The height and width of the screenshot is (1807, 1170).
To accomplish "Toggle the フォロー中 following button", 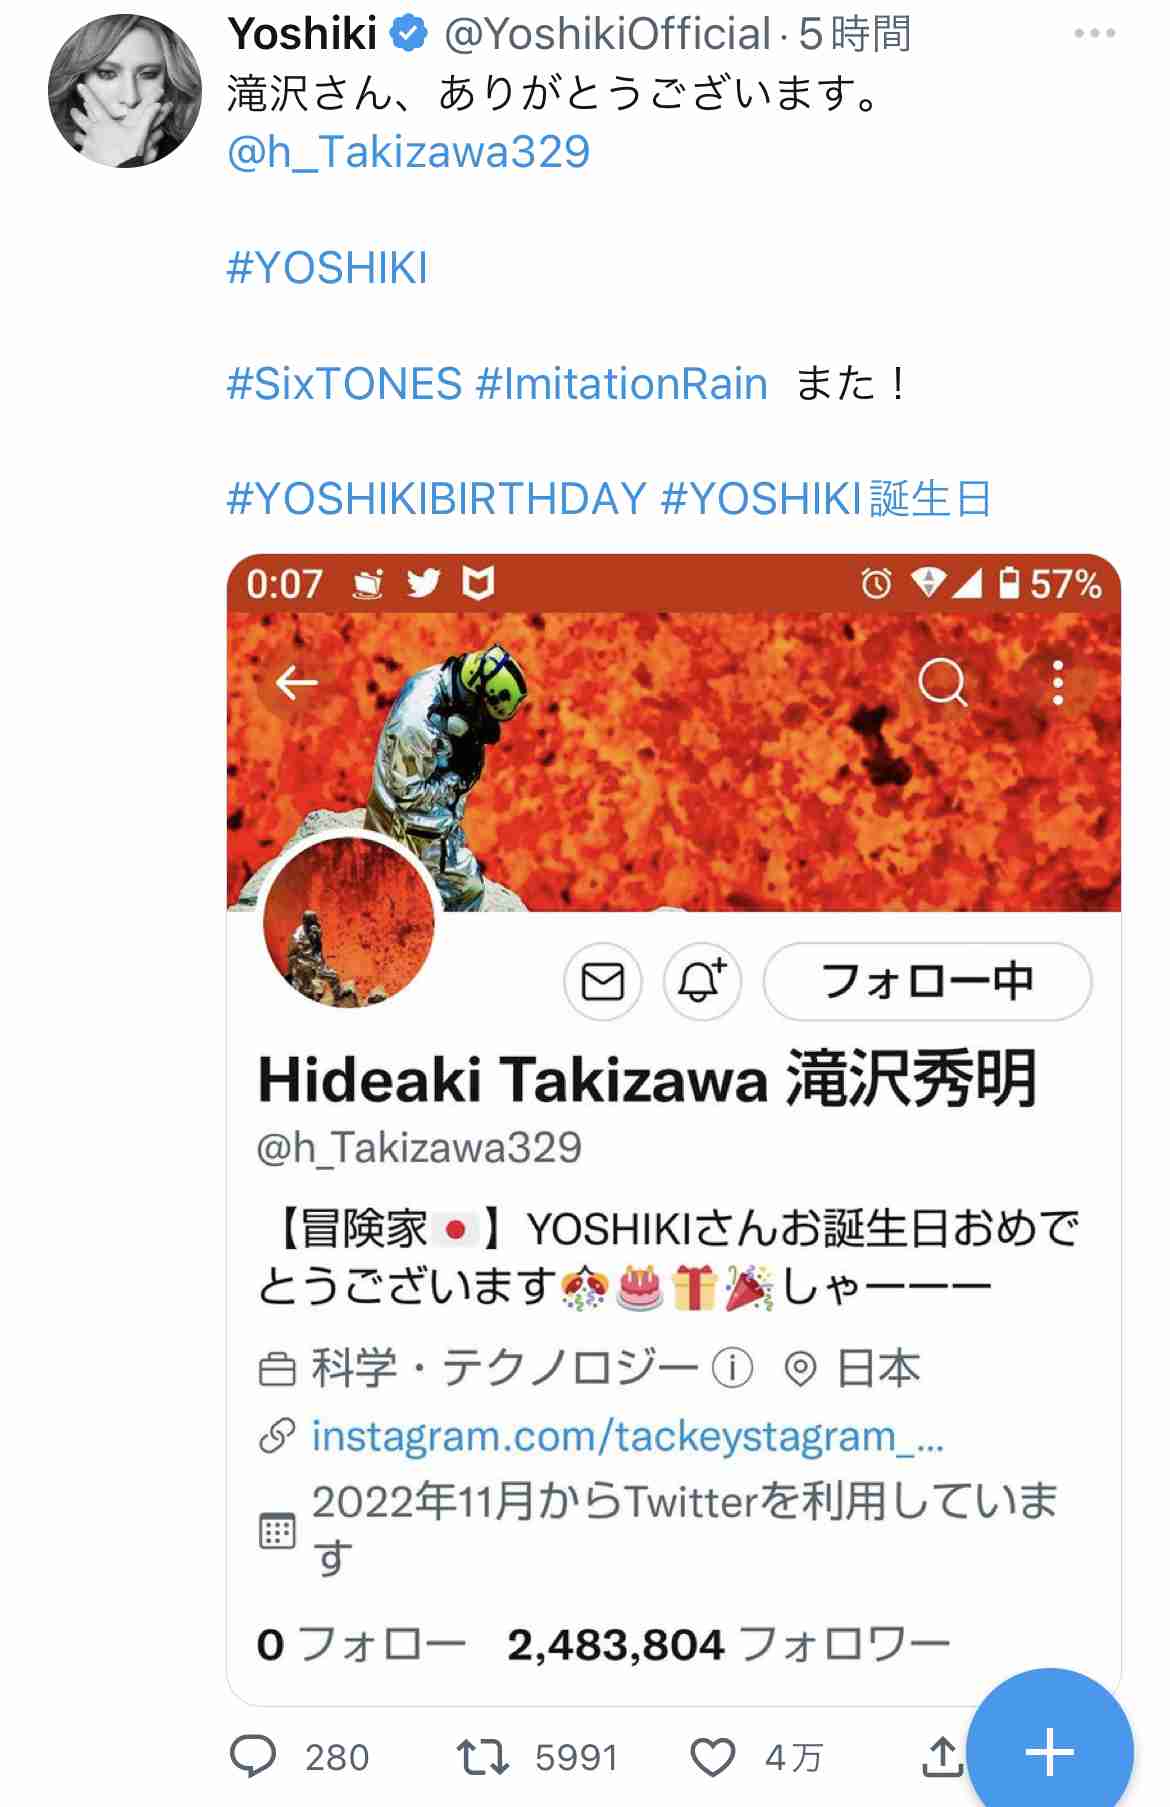I will 927,981.
